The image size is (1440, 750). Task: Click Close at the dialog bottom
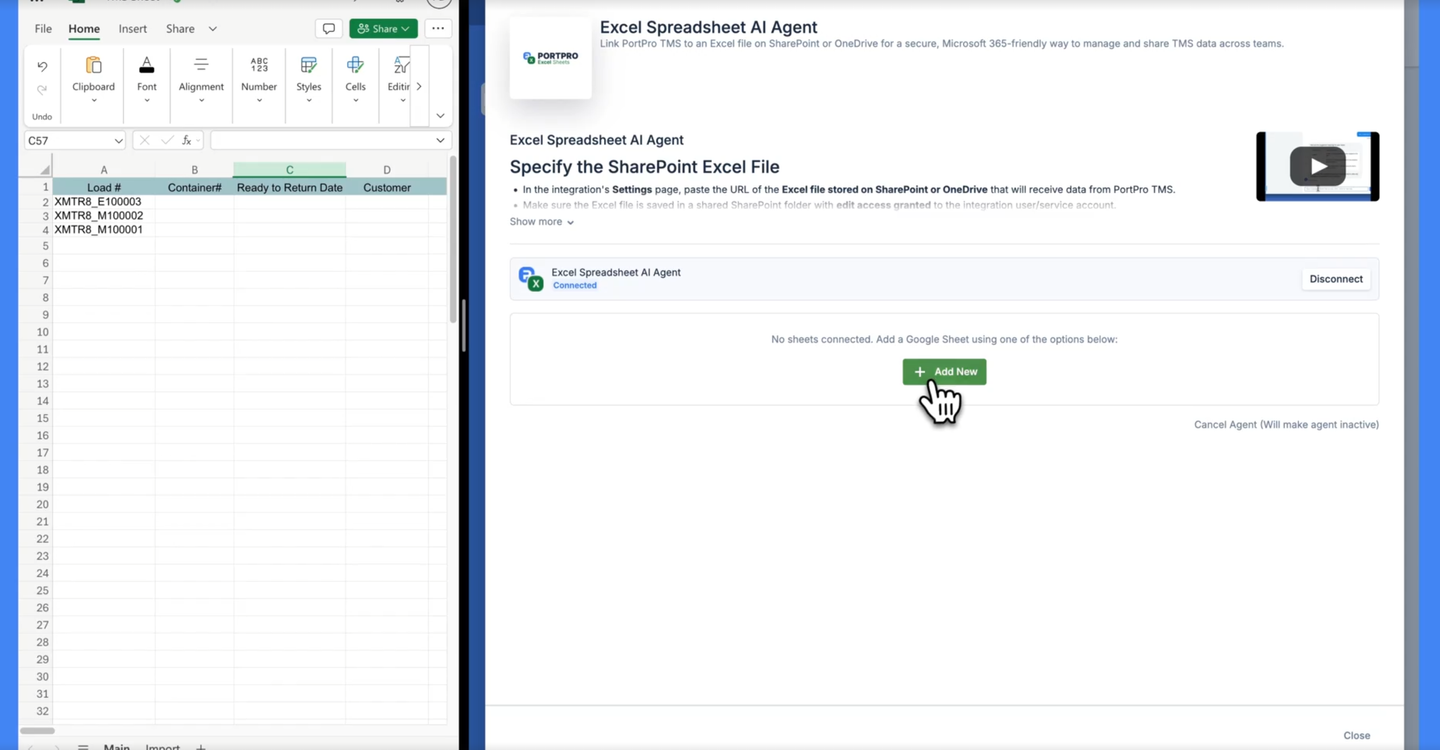(x=1357, y=735)
